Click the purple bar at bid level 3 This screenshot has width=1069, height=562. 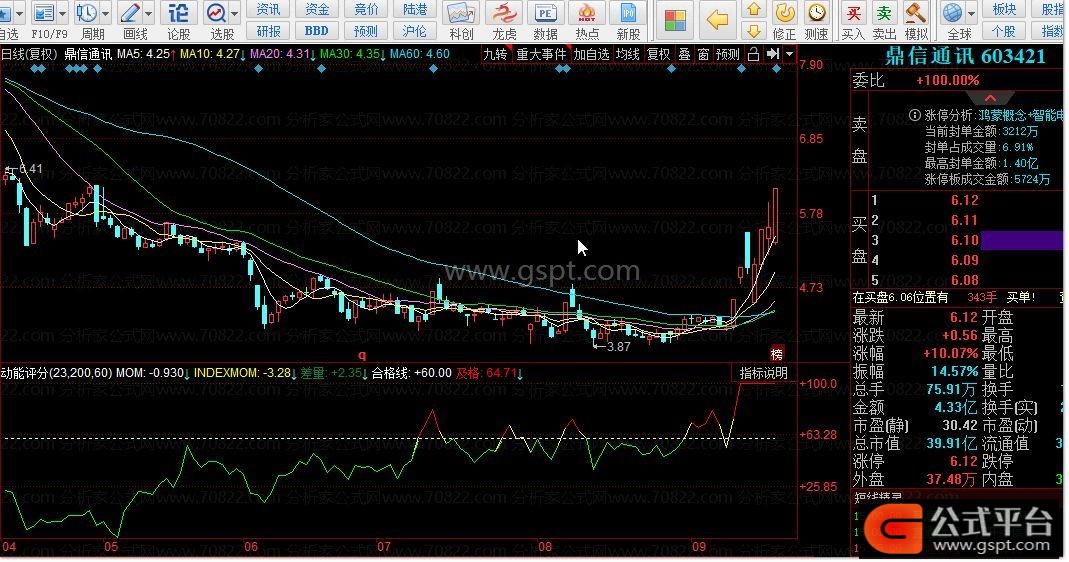coord(1021,240)
